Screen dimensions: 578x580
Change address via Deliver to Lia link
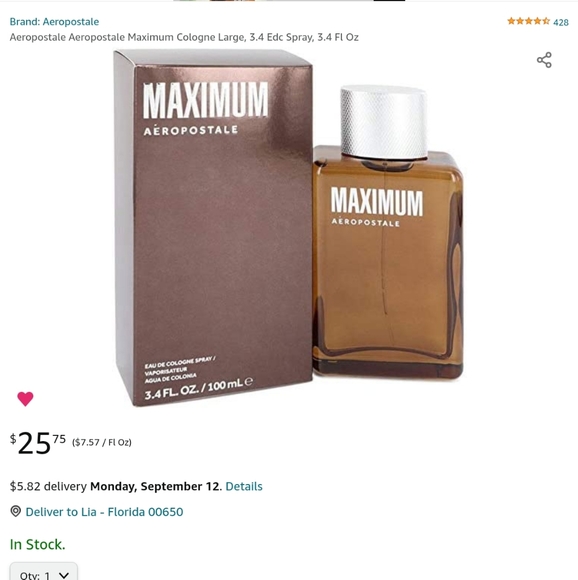[104, 512]
